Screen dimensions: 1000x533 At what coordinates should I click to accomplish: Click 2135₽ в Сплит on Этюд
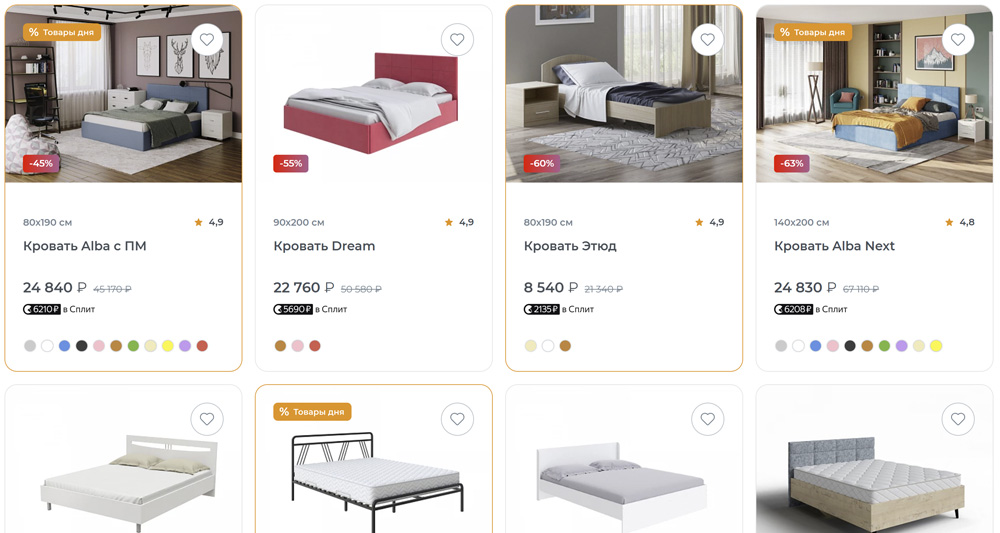point(559,309)
